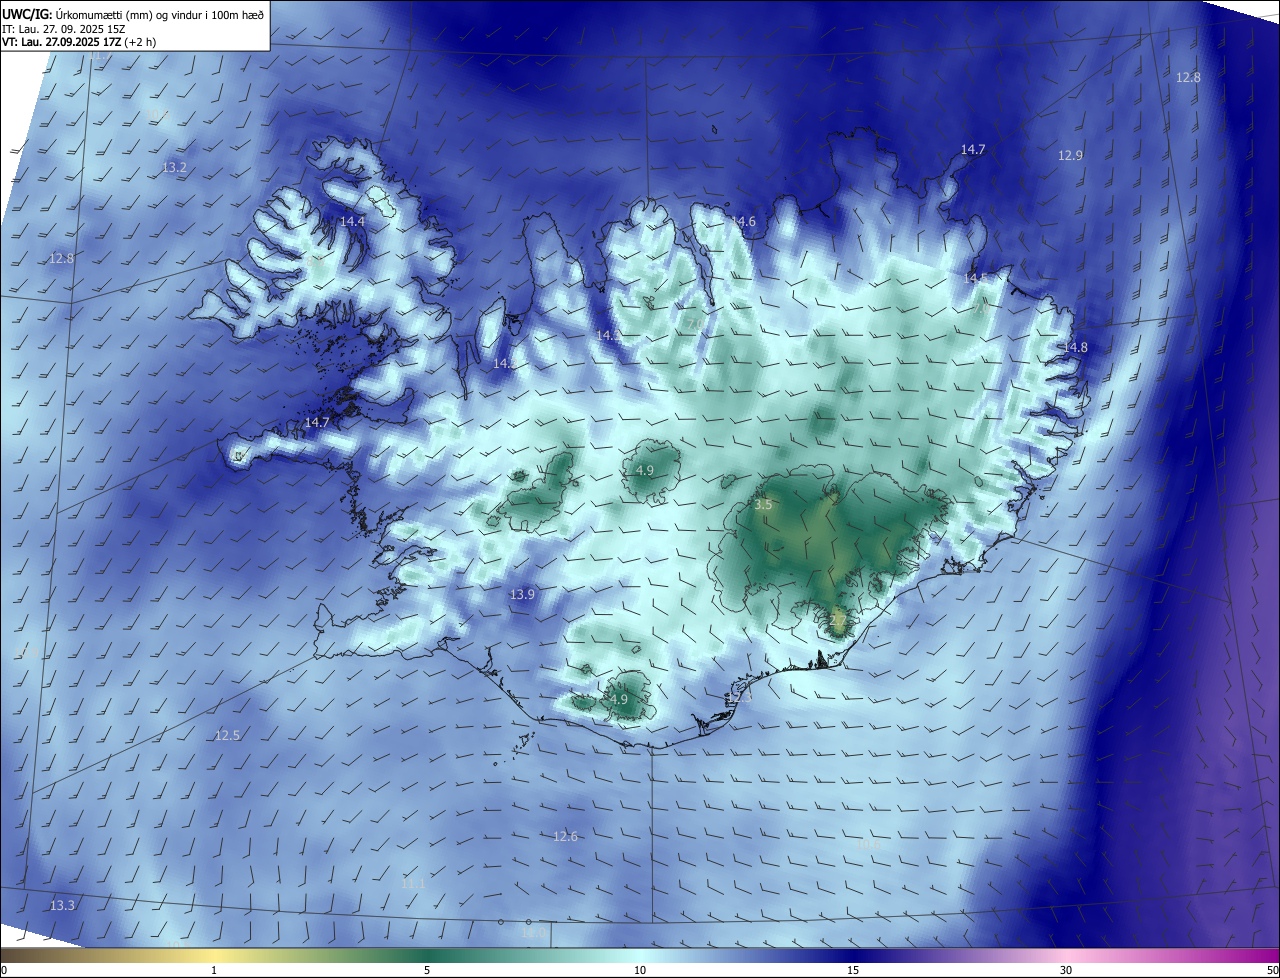Screen dimensions: 1280x978
Task: Click the 14.4 value on the Westfjords
Action: point(352,221)
